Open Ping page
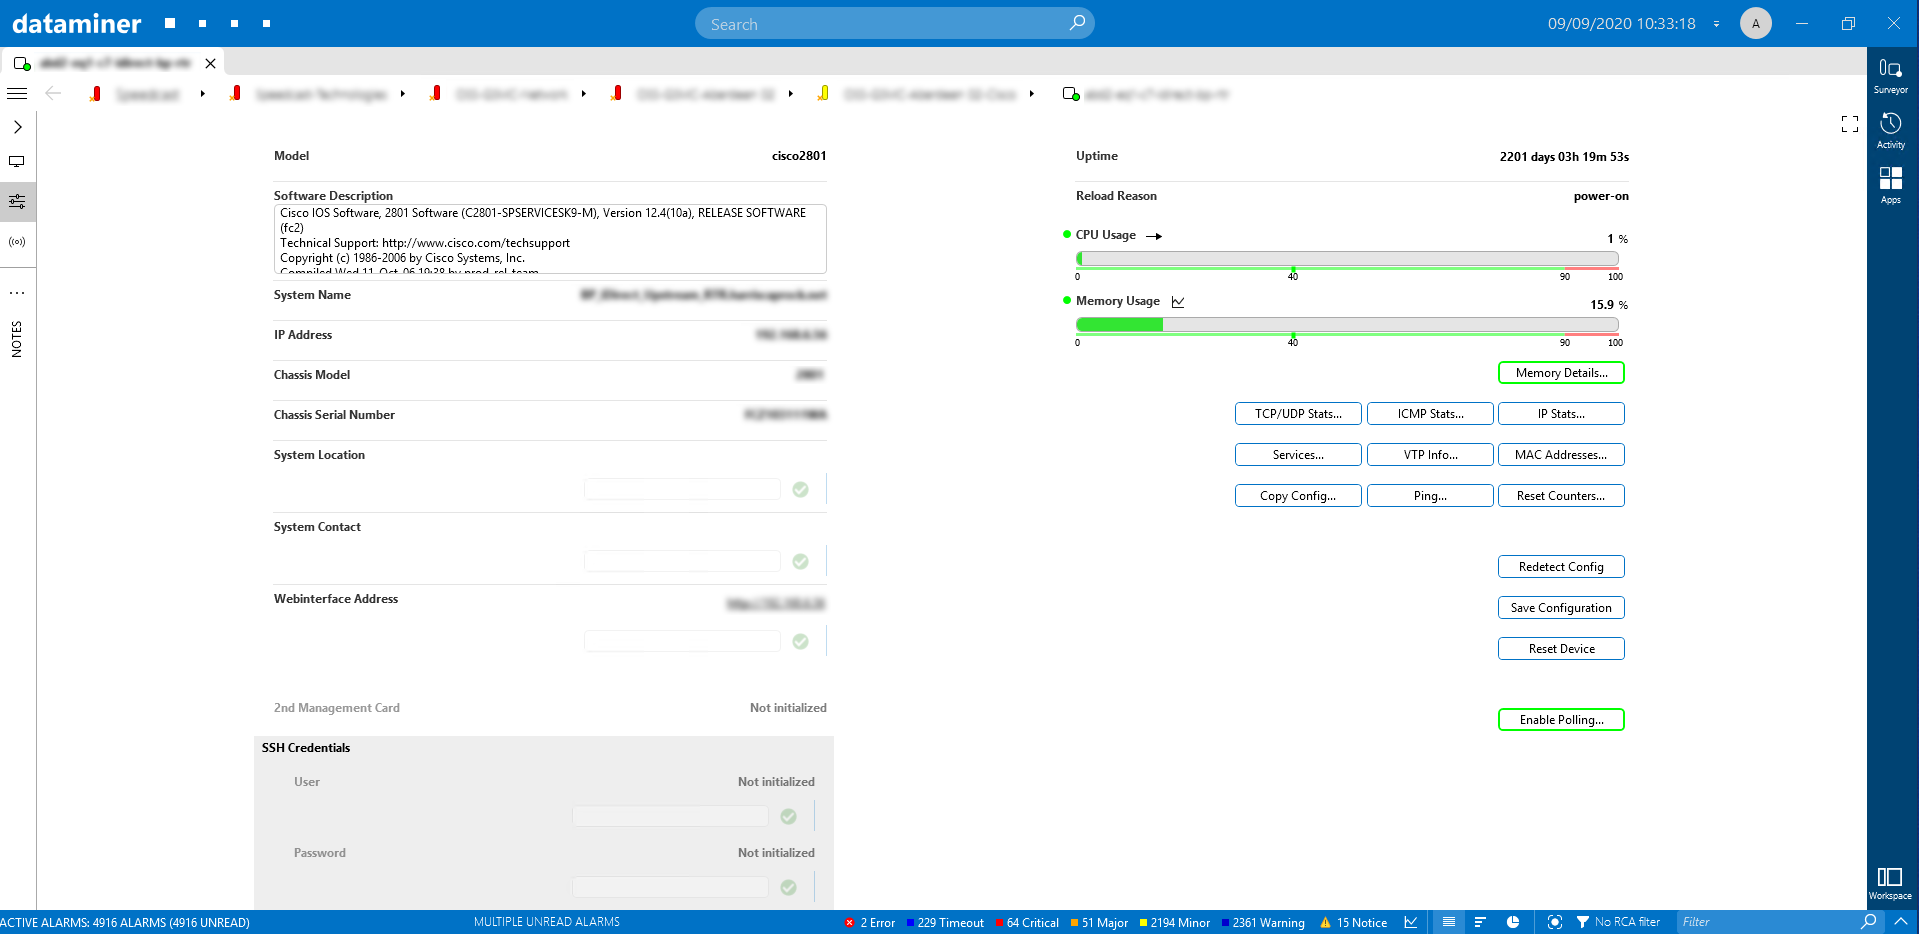Screen dimensions: 1919x934 1430,496
